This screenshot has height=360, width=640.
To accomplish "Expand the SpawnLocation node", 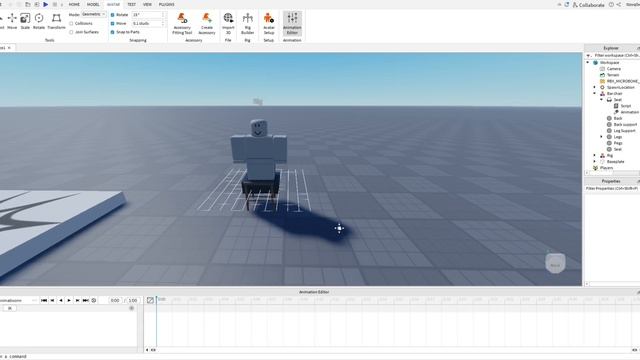I will tap(594, 87).
